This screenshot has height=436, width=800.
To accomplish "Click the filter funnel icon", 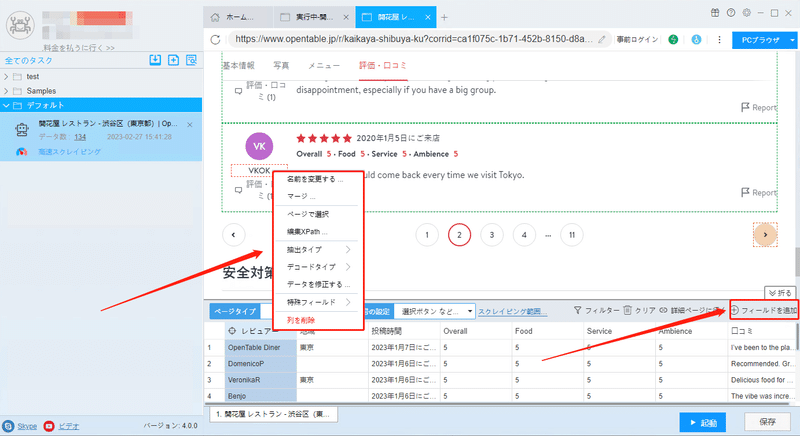I will pos(577,310).
